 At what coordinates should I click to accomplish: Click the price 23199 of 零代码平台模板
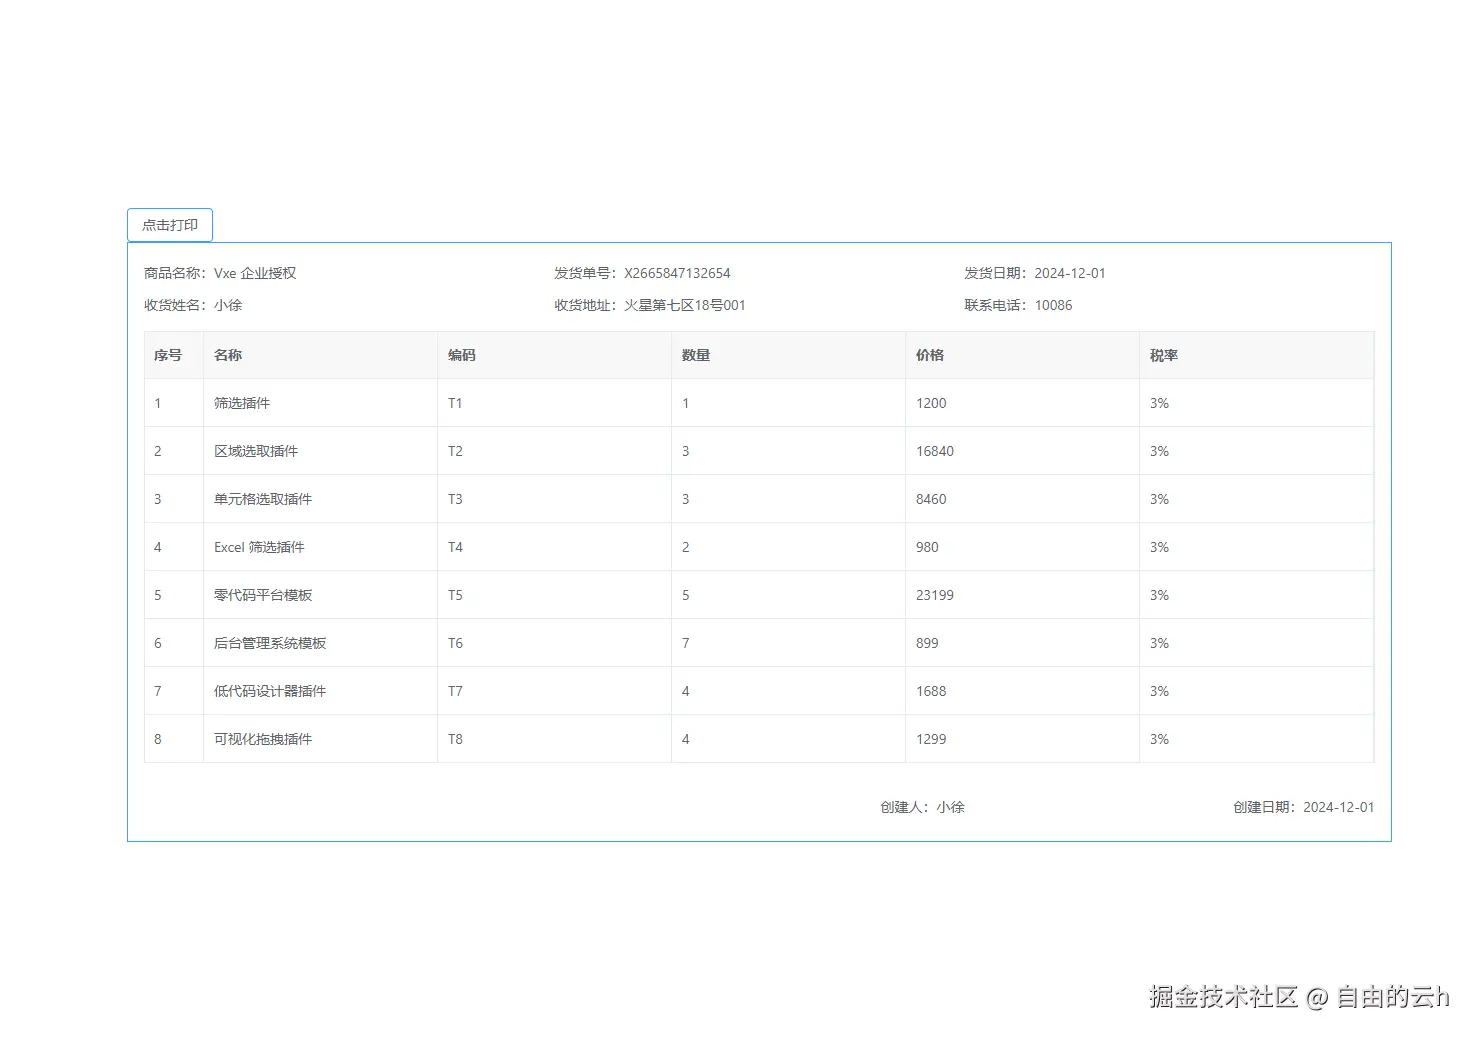click(x=934, y=594)
